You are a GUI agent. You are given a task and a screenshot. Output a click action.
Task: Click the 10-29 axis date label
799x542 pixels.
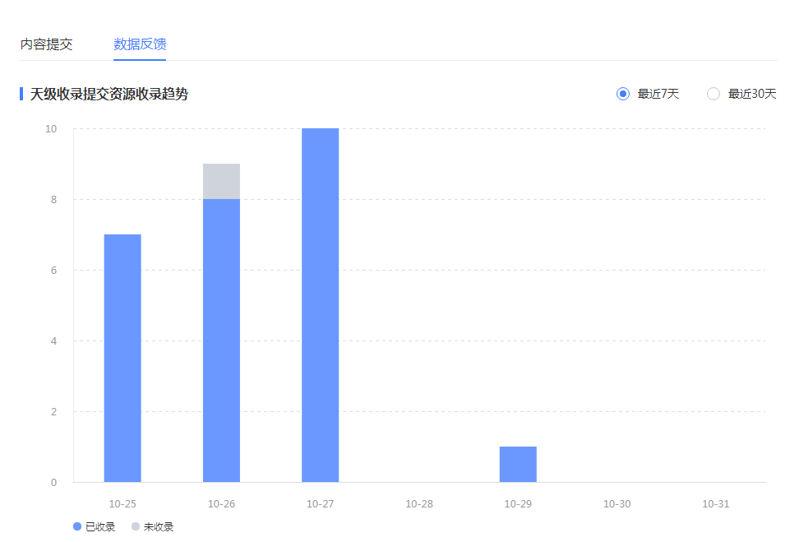coord(518,504)
